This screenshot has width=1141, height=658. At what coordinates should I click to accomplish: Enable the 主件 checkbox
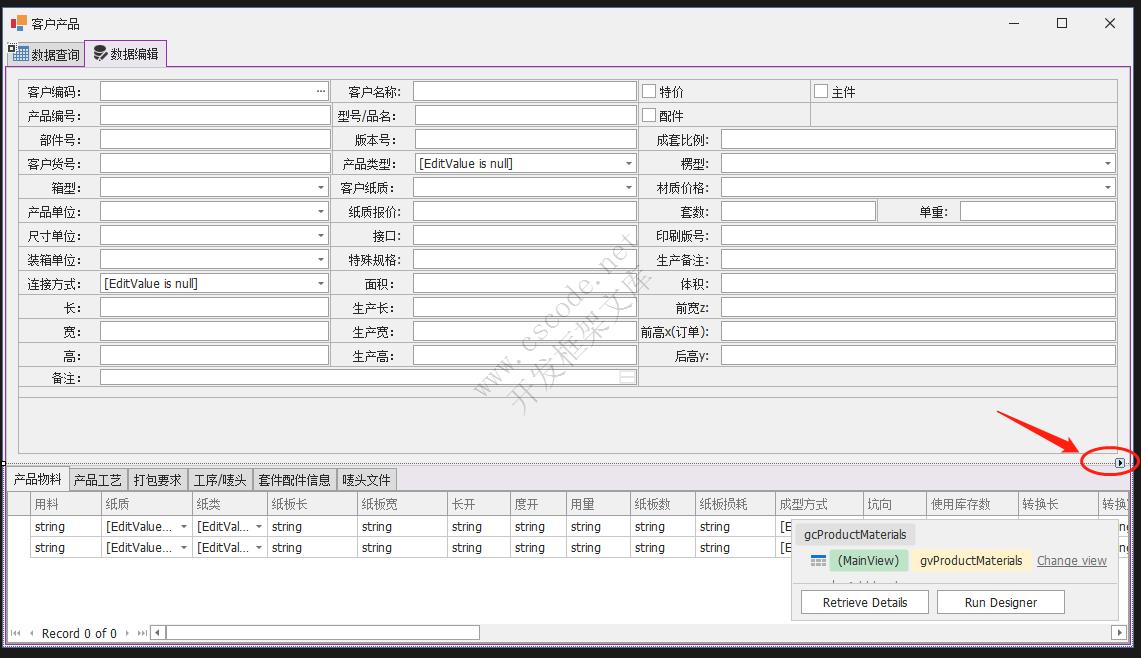coord(821,91)
